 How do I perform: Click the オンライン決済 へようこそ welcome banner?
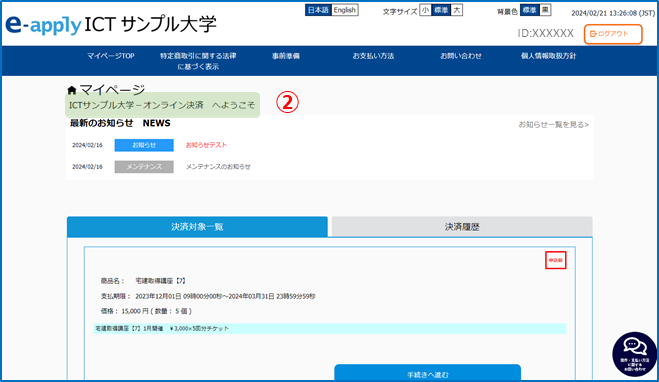[x=162, y=105]
